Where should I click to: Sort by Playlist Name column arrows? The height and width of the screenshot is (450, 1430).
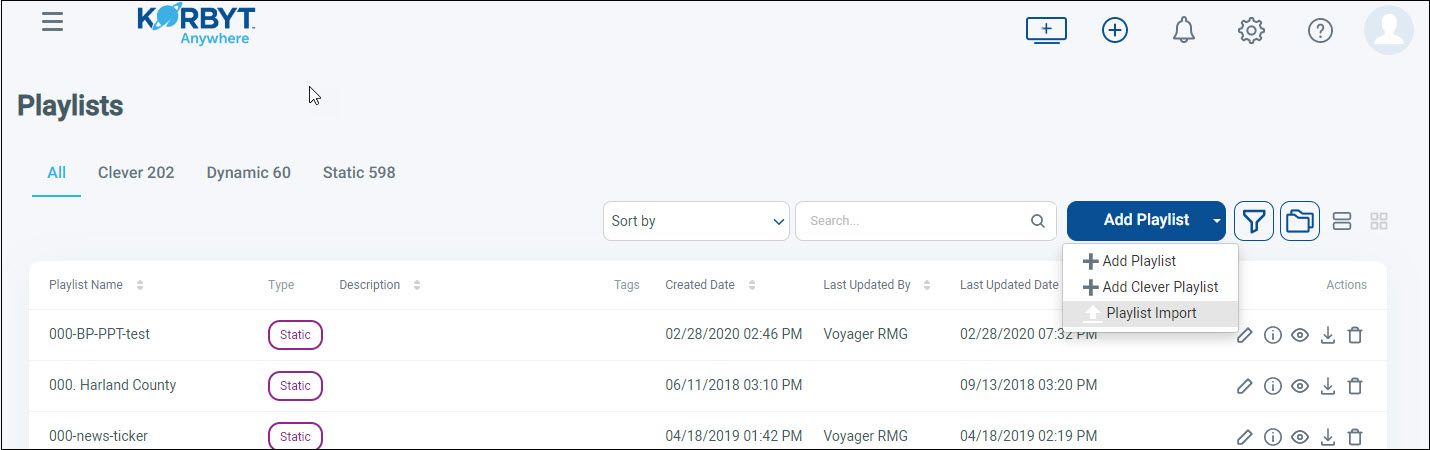point(140,285)
